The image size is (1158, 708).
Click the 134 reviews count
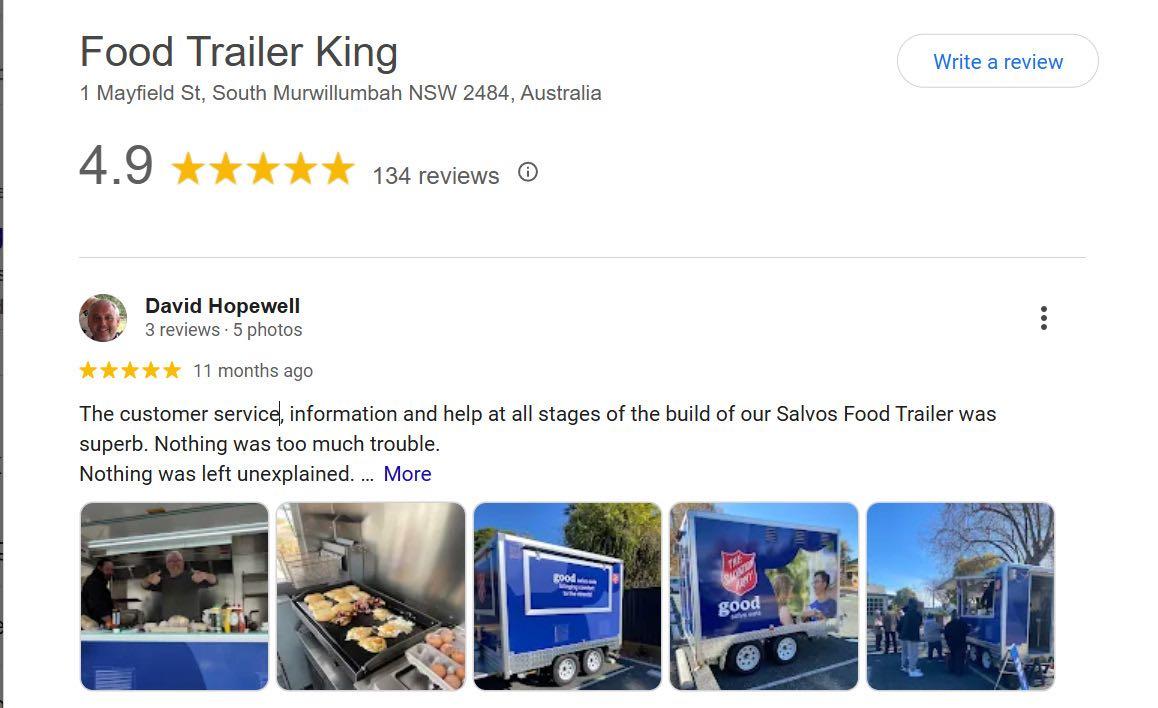click(436, 176)
